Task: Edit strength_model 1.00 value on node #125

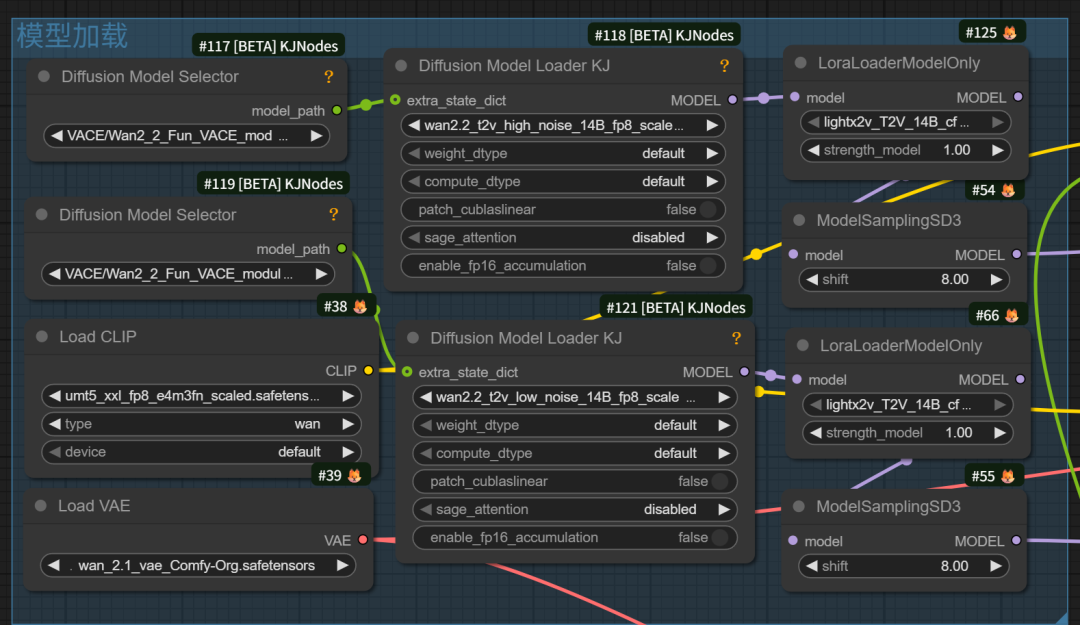Action: point(957,150)
